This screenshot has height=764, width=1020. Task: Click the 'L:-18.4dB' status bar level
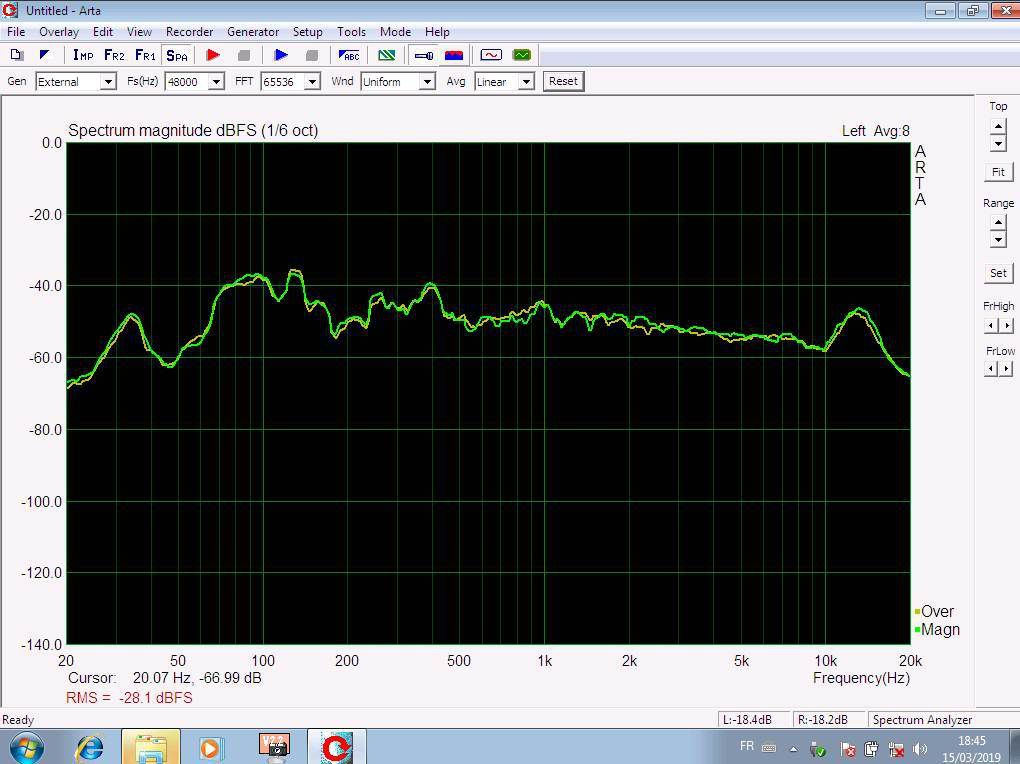(x=747, y=720)
